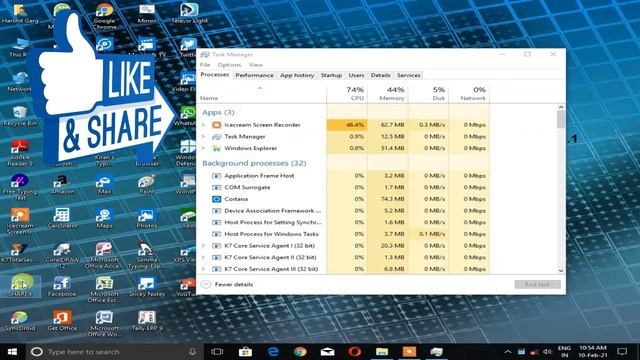This screenshot has width=640, height=360.
Task: Open the Action Center notifications icon
Action: click(x=622, y=351)
